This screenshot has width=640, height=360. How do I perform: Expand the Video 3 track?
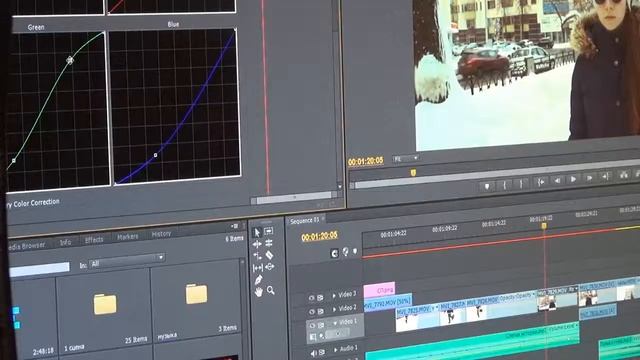[x=334, y=296]
